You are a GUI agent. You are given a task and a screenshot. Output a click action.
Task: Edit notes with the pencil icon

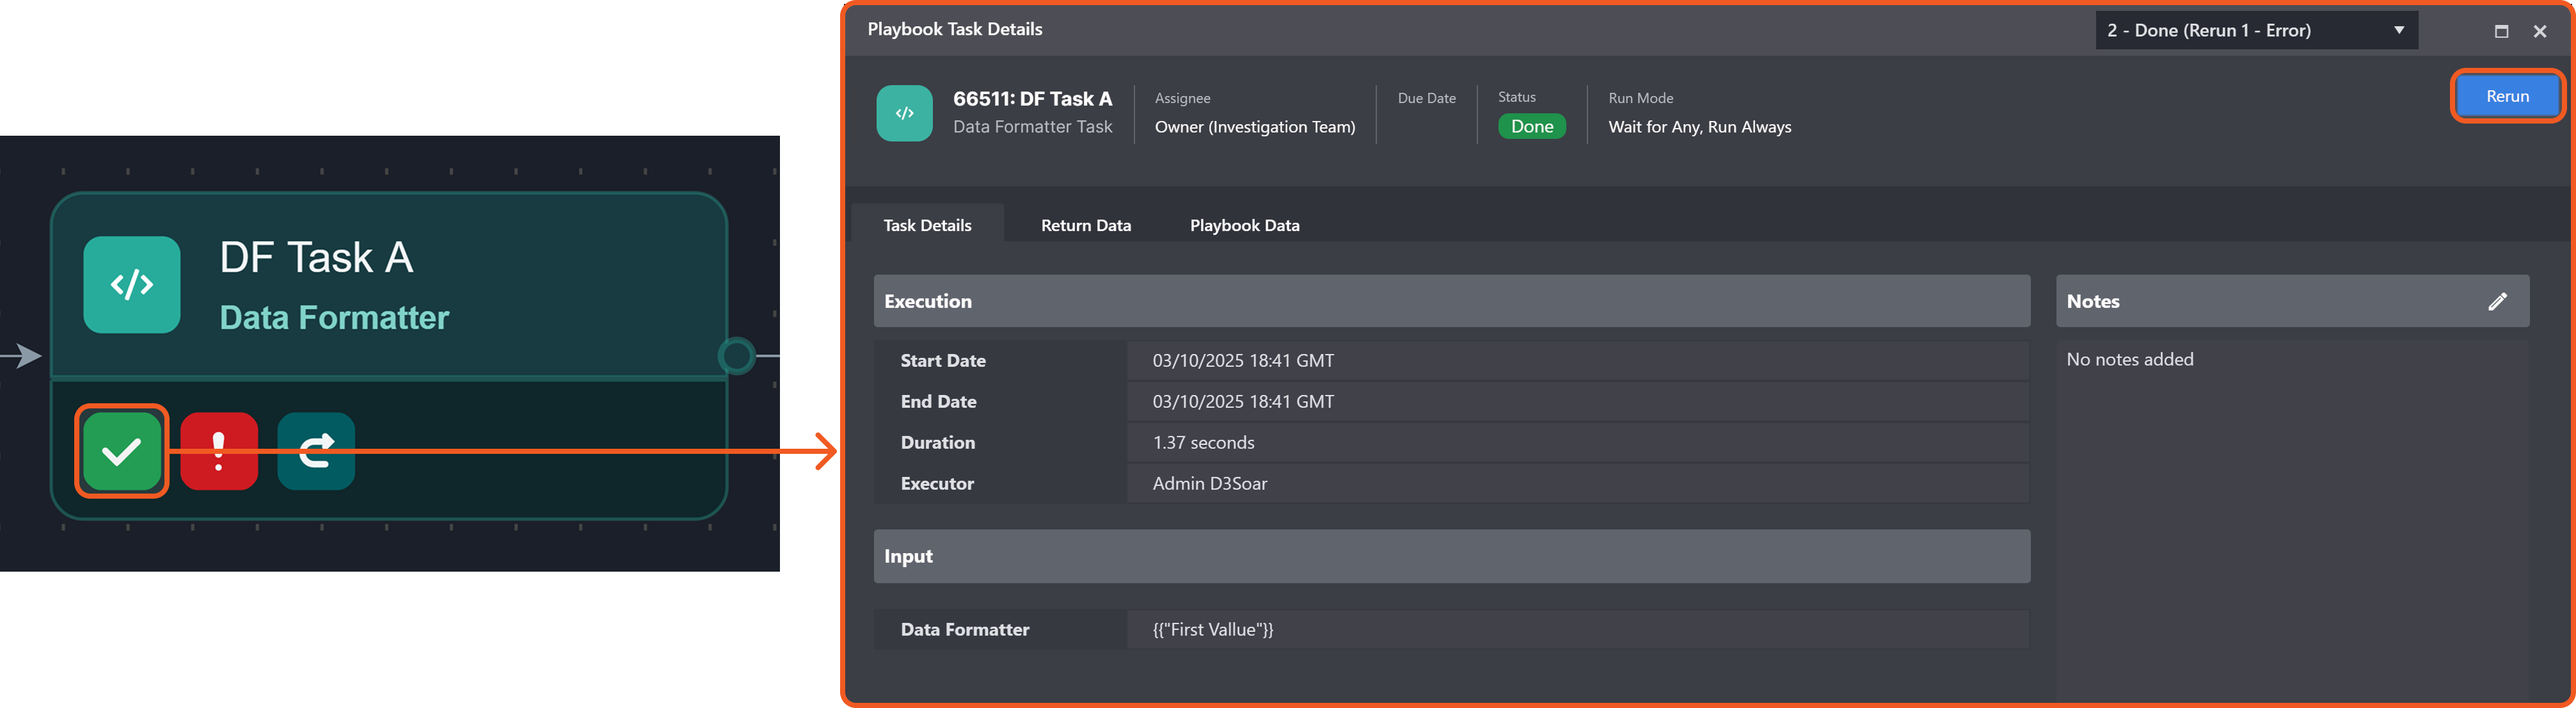(2497, 301)
